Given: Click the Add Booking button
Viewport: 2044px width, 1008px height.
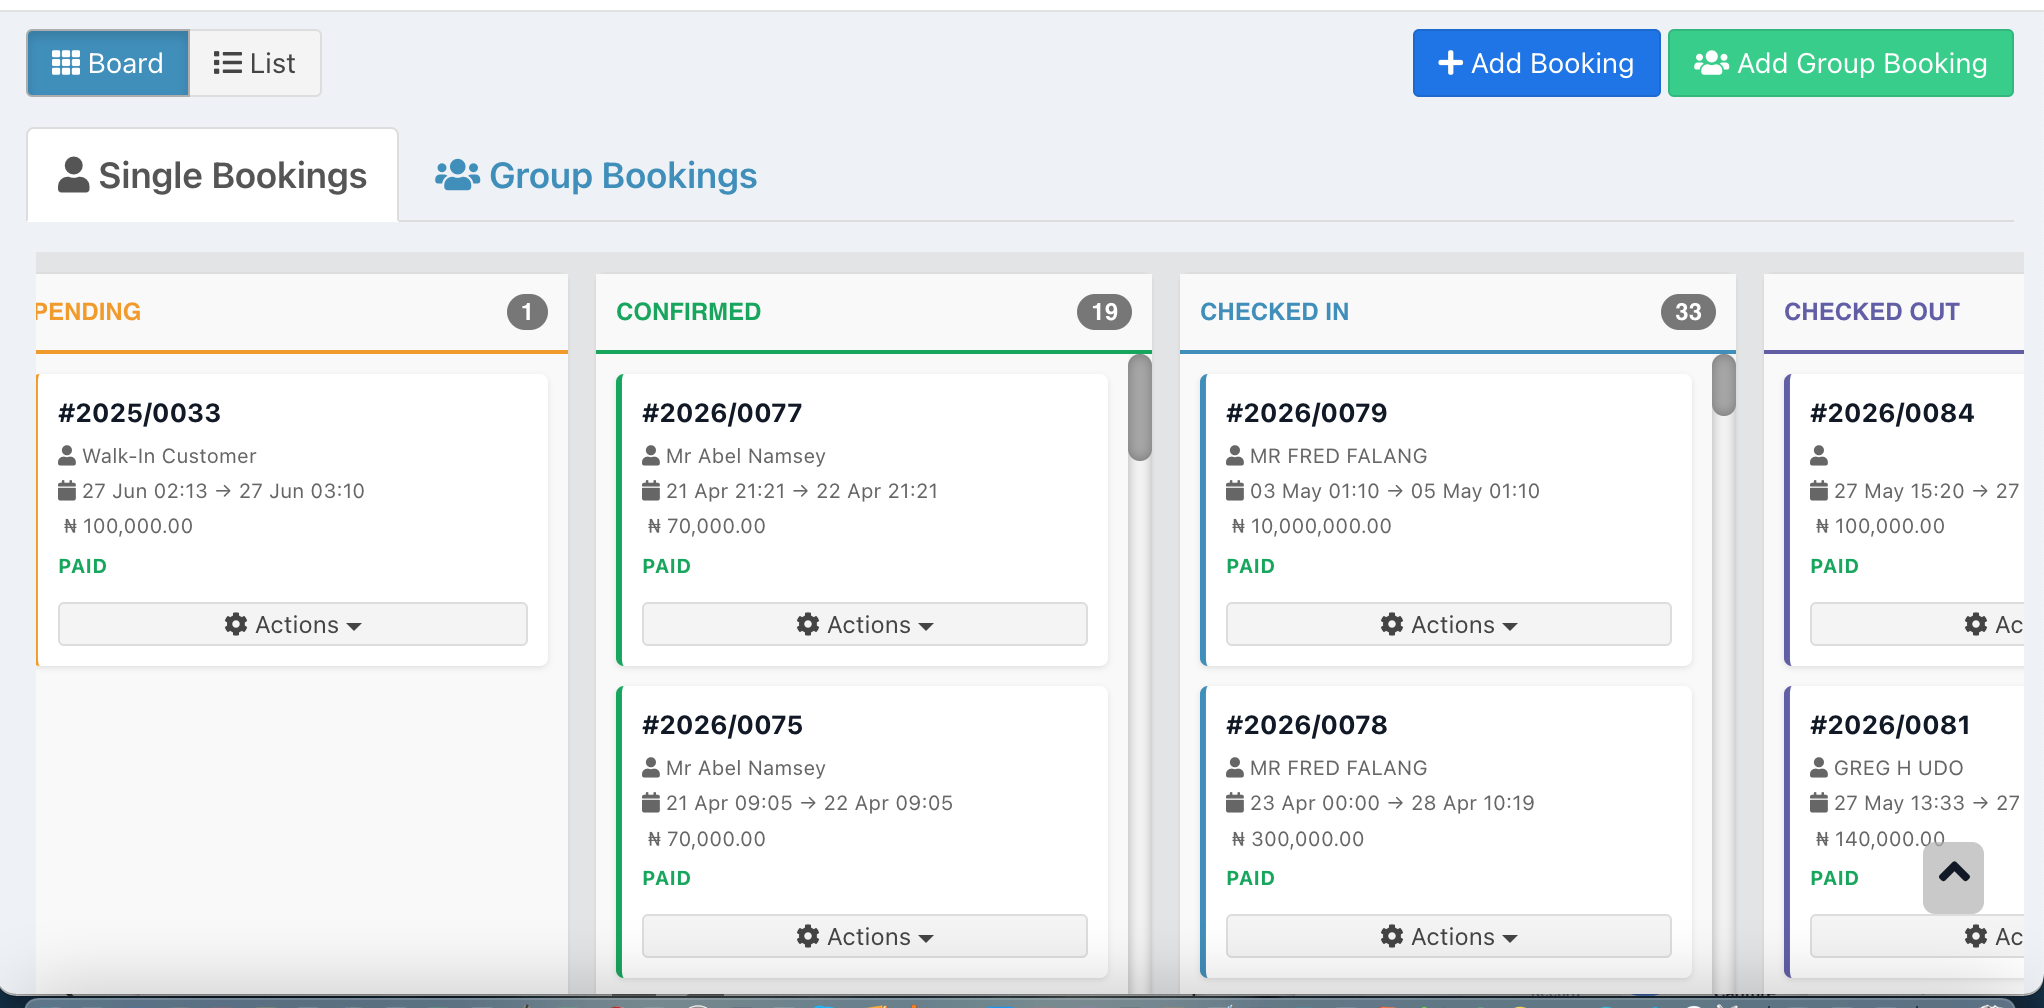Looking at the screenshot, I should point(1536,63).
